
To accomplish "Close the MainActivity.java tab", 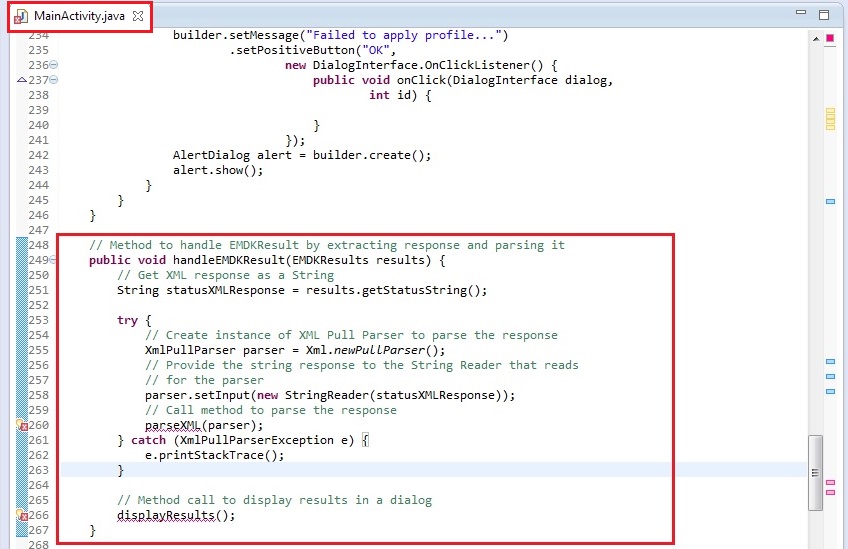I will 138,16.
